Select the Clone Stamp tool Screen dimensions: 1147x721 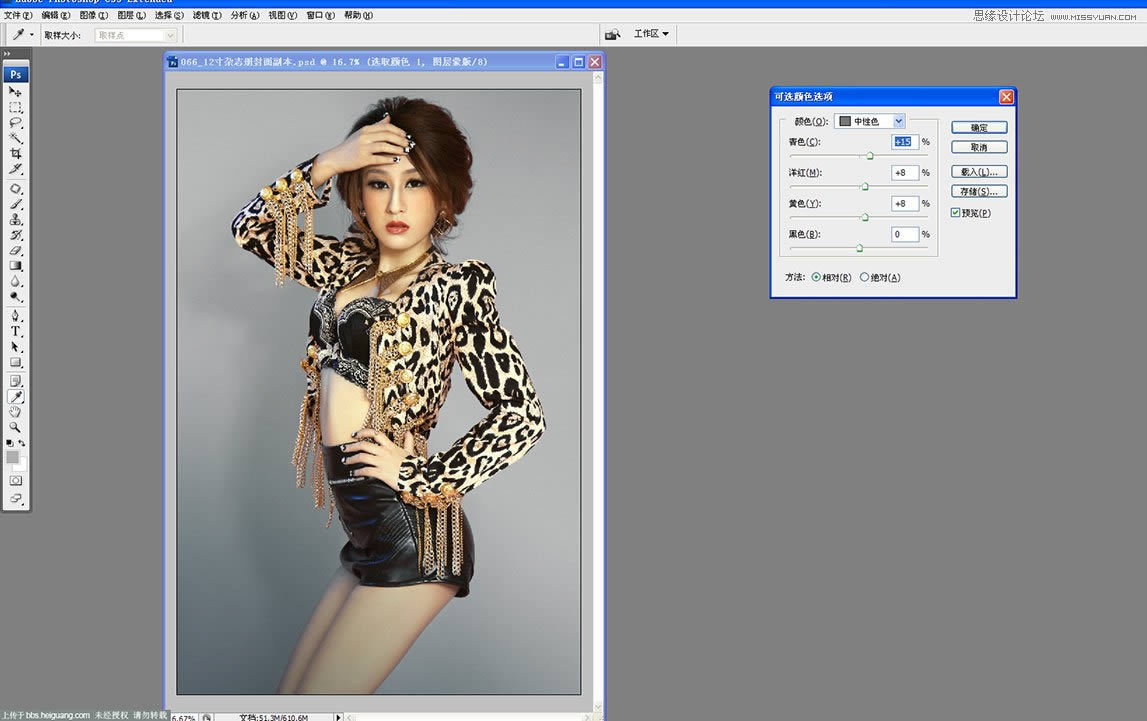click(15, 219)
